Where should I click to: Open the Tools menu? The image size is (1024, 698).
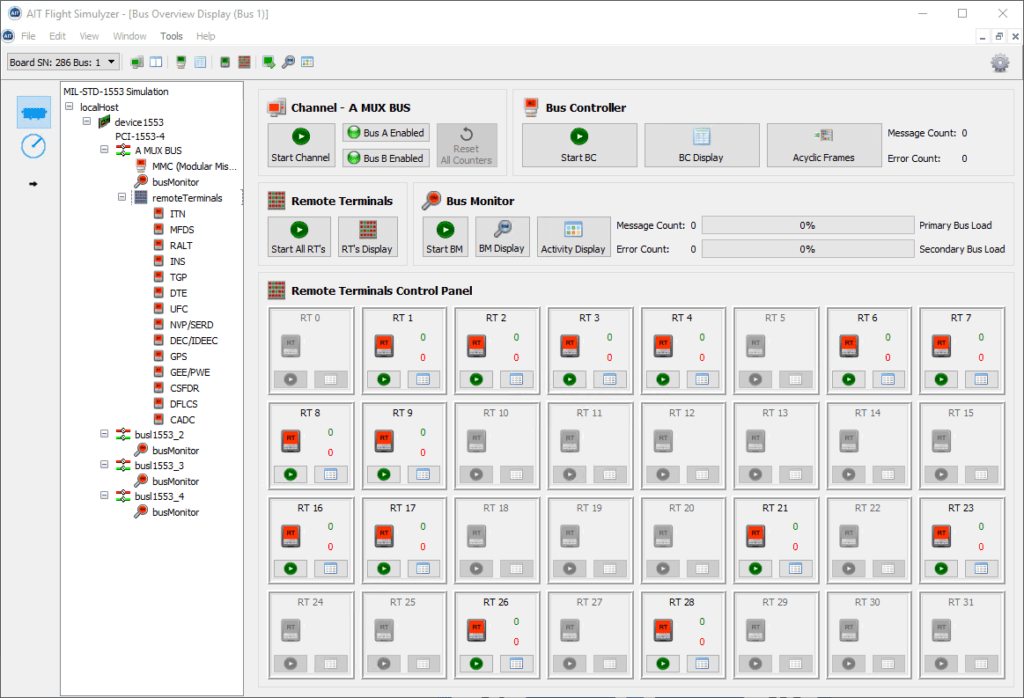point(171,36)
